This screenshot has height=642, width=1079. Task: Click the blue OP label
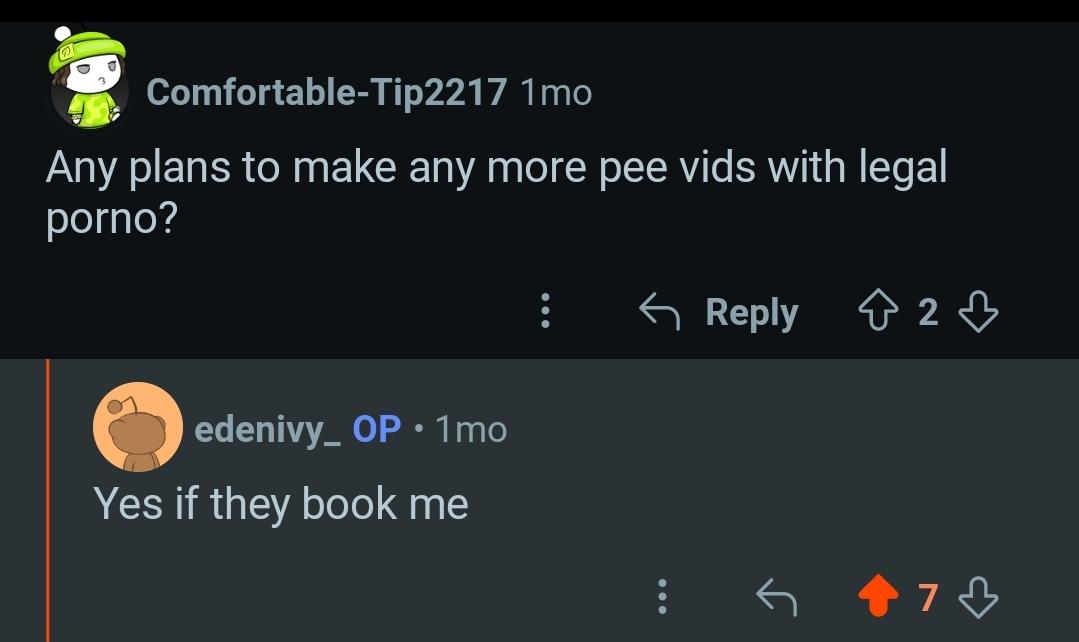click(377, 429)
